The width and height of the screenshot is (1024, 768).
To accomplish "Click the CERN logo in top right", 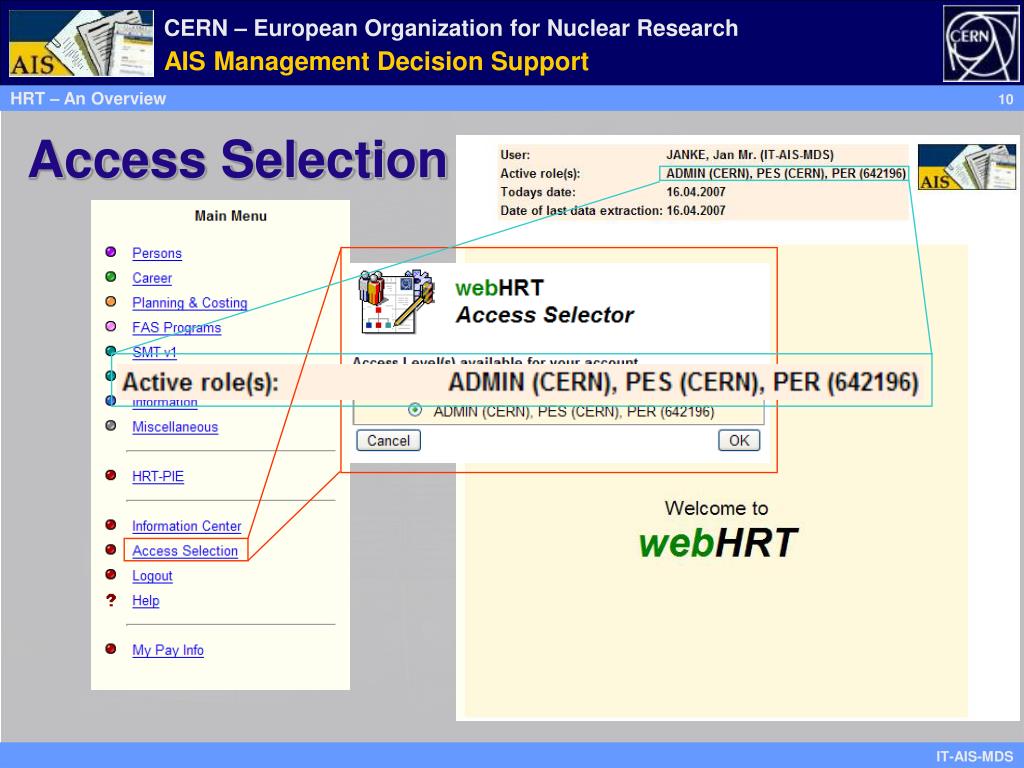I will click(x=981, y=43).
